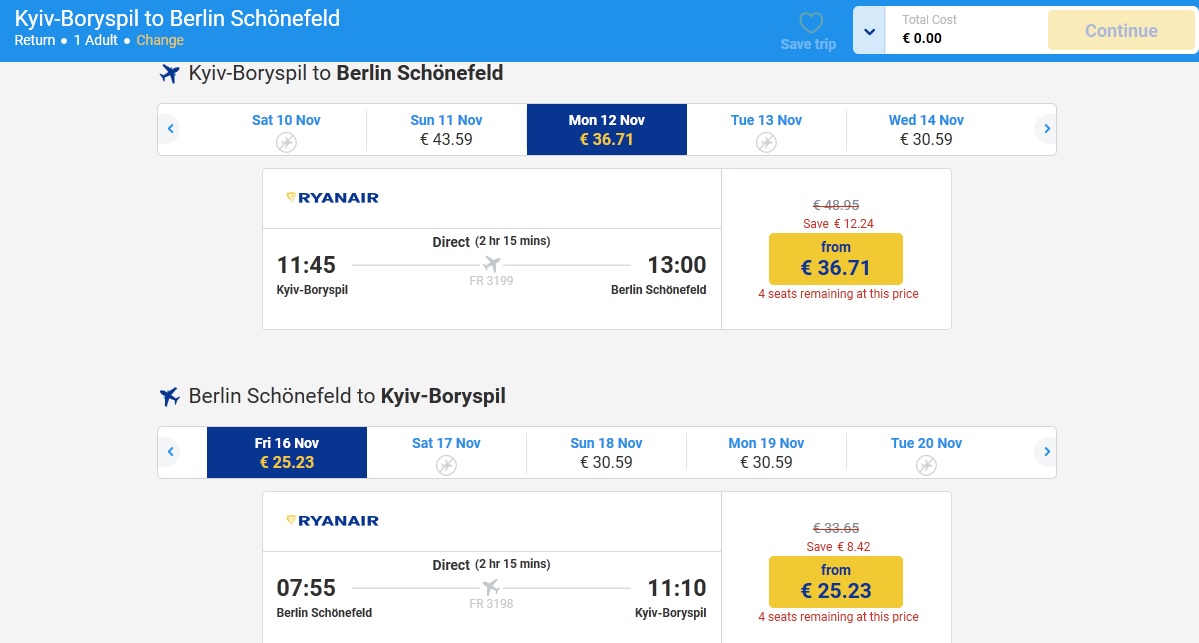Click plane icon beside Berlin Schönefeld to Kyiv heading

click(x=170, y=396)
